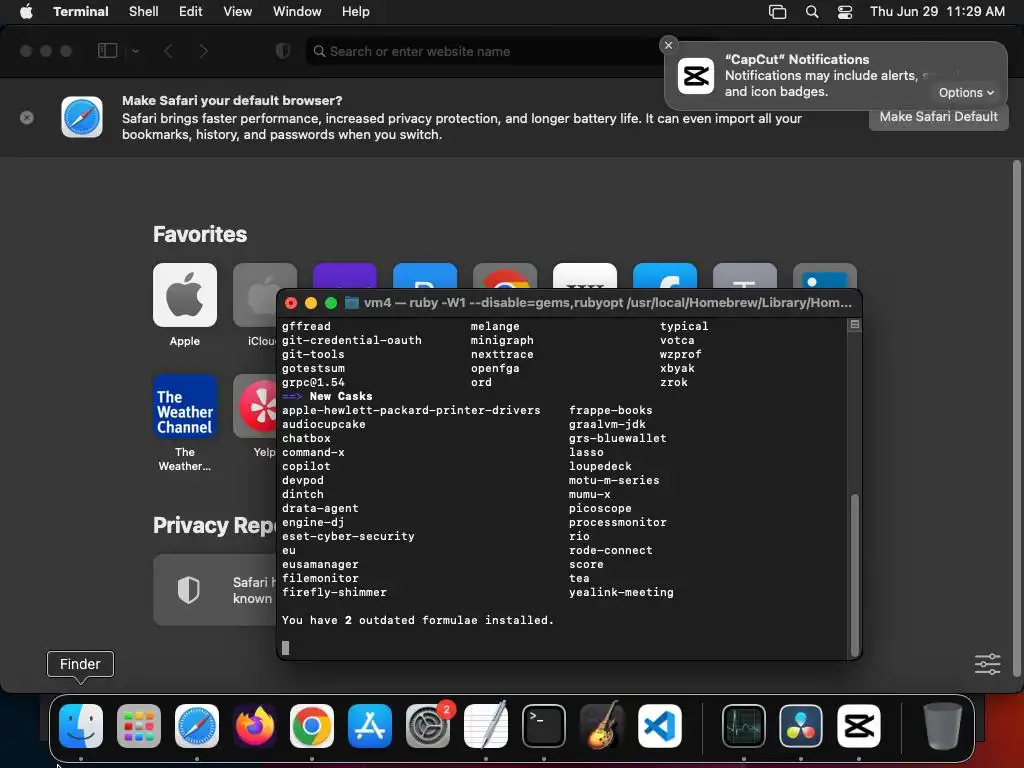Open Firefox from the dock
The width and height of the screenshot is (1024, 768).
click(254, 726)
